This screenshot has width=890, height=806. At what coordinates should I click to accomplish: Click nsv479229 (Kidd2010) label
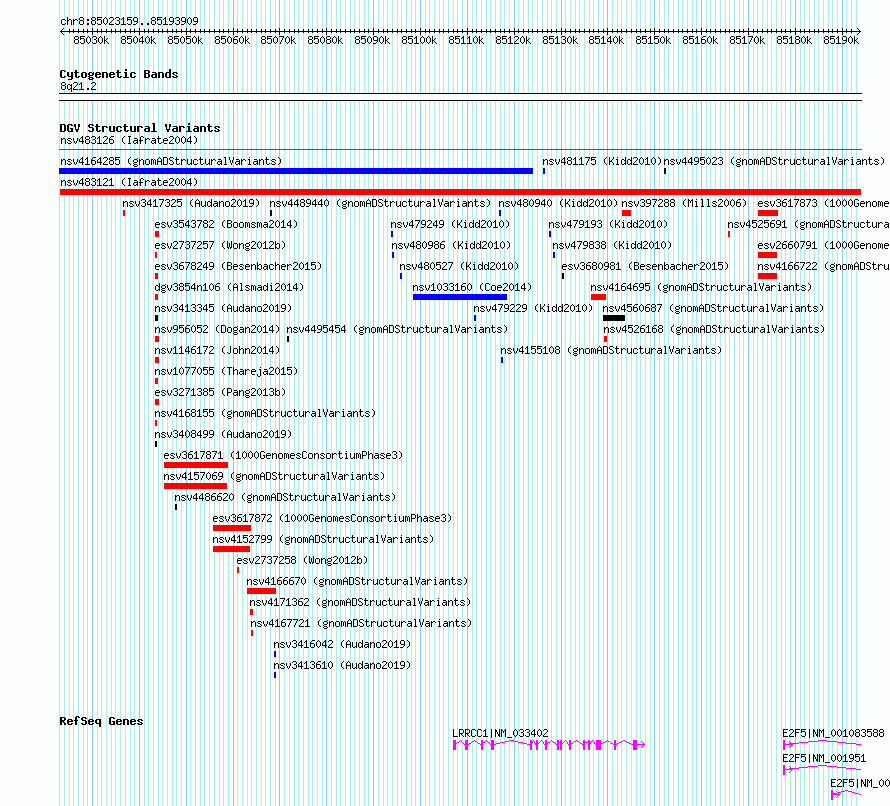point(533,308)
